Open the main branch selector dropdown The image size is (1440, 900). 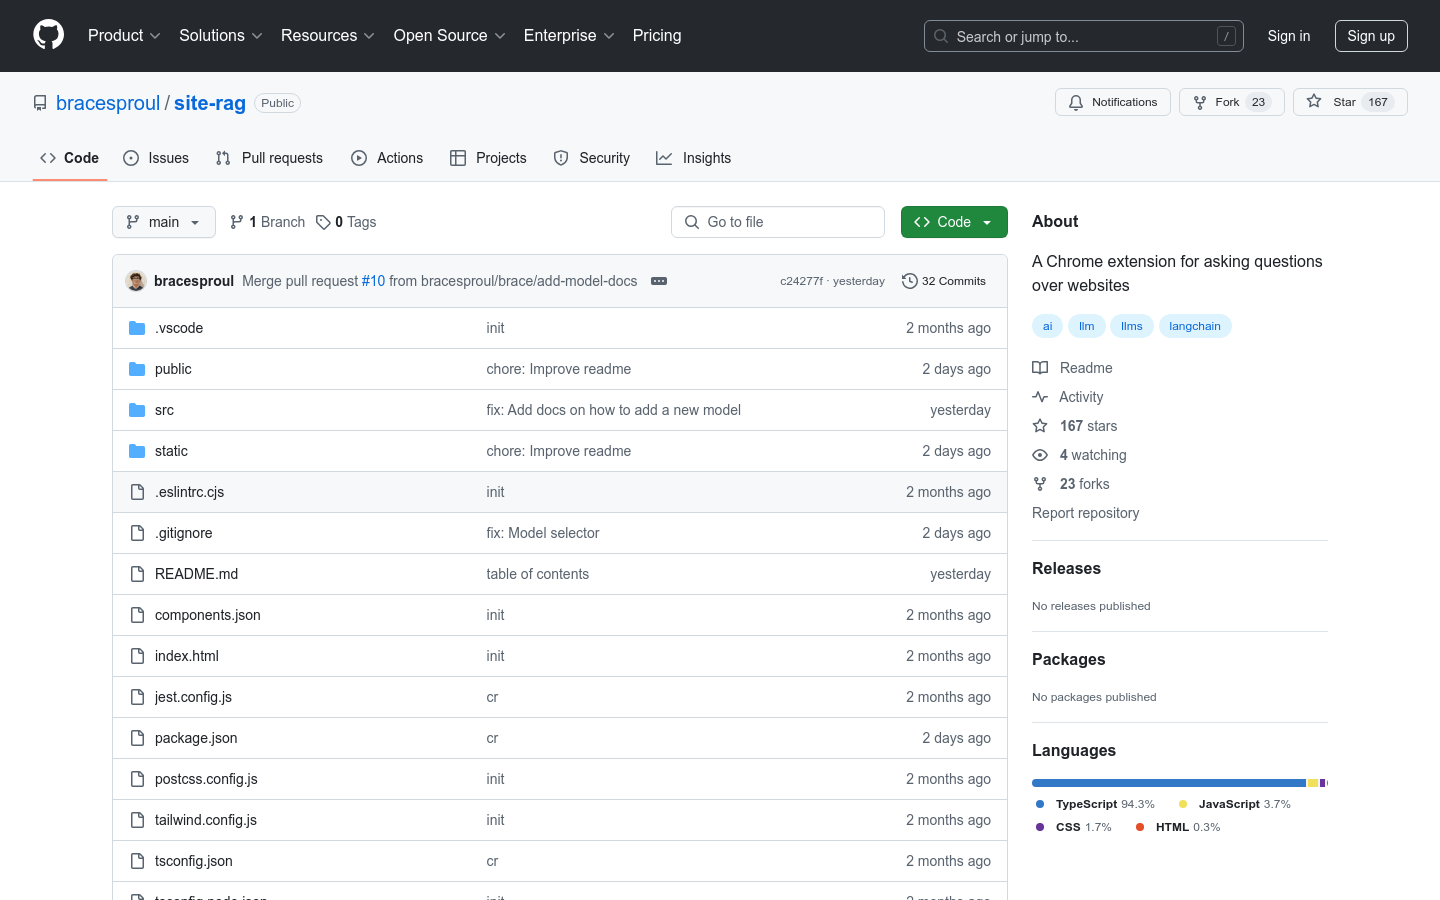click(164, 222)
